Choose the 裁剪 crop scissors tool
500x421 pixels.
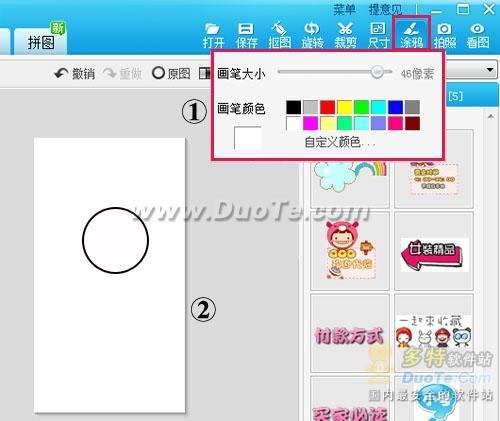click(x=345, y=36)
